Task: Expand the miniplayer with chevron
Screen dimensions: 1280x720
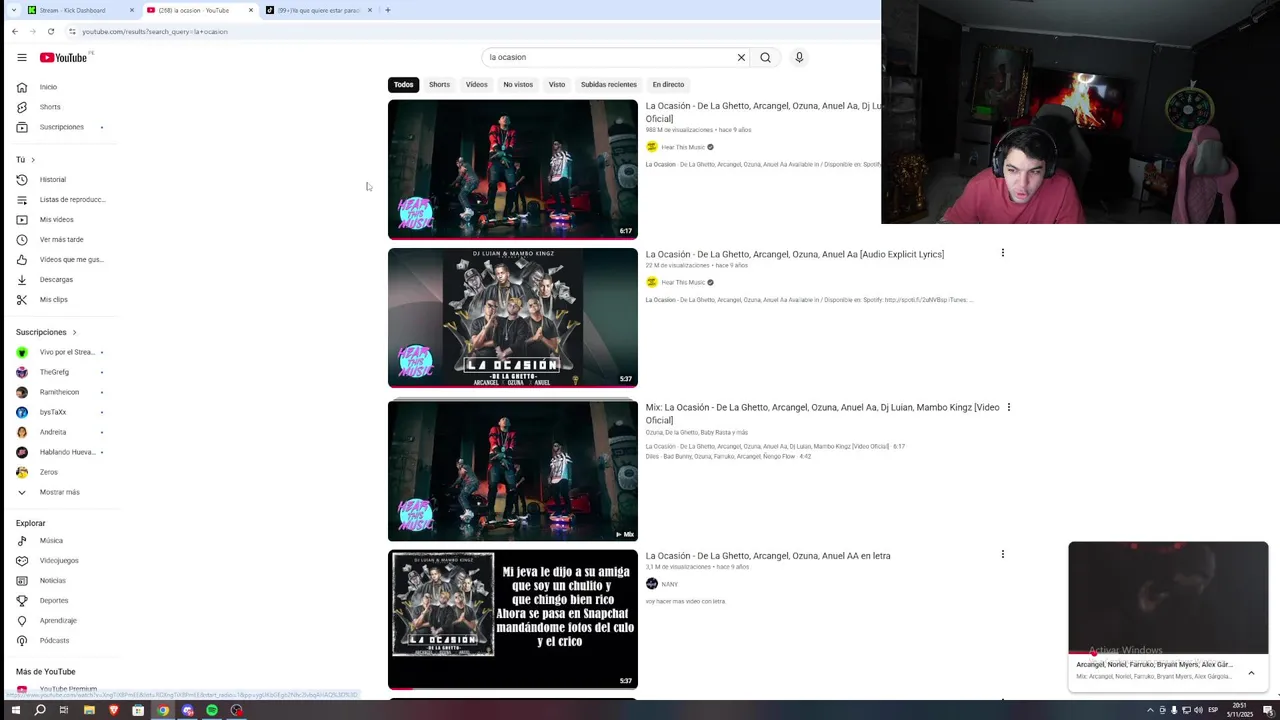Action: pos(1251,673)
